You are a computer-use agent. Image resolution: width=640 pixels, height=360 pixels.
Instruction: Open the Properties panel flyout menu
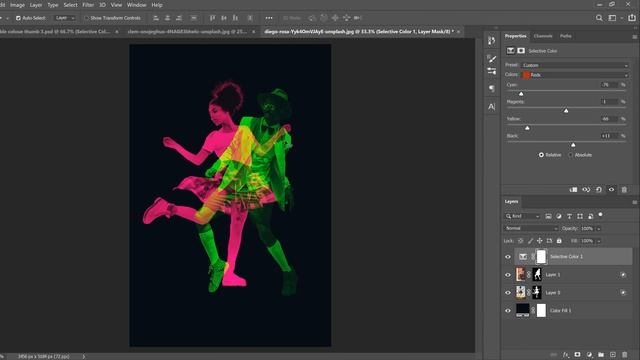coord(635,37)
